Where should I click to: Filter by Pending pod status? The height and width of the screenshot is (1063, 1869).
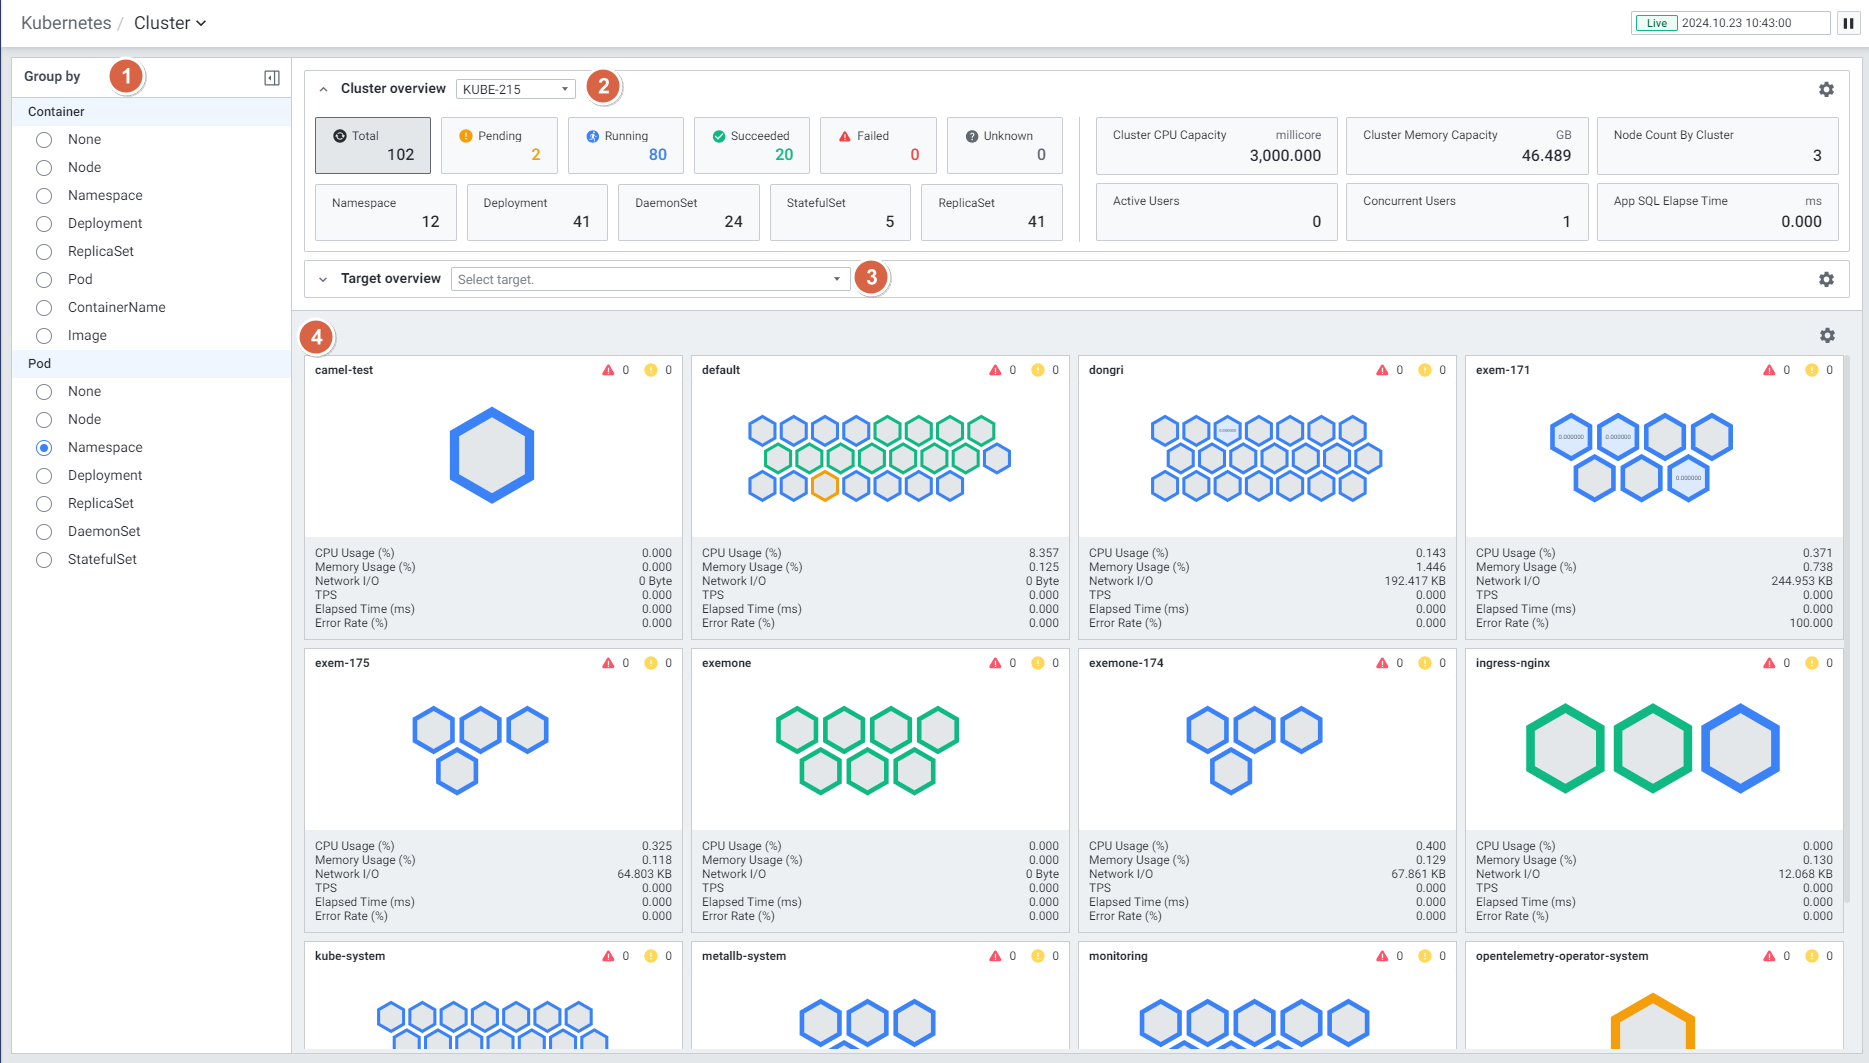tap(498, 146)
